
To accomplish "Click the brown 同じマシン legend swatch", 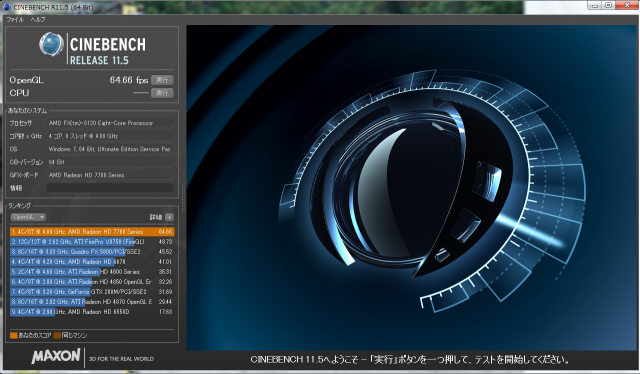I will [57, 335].
